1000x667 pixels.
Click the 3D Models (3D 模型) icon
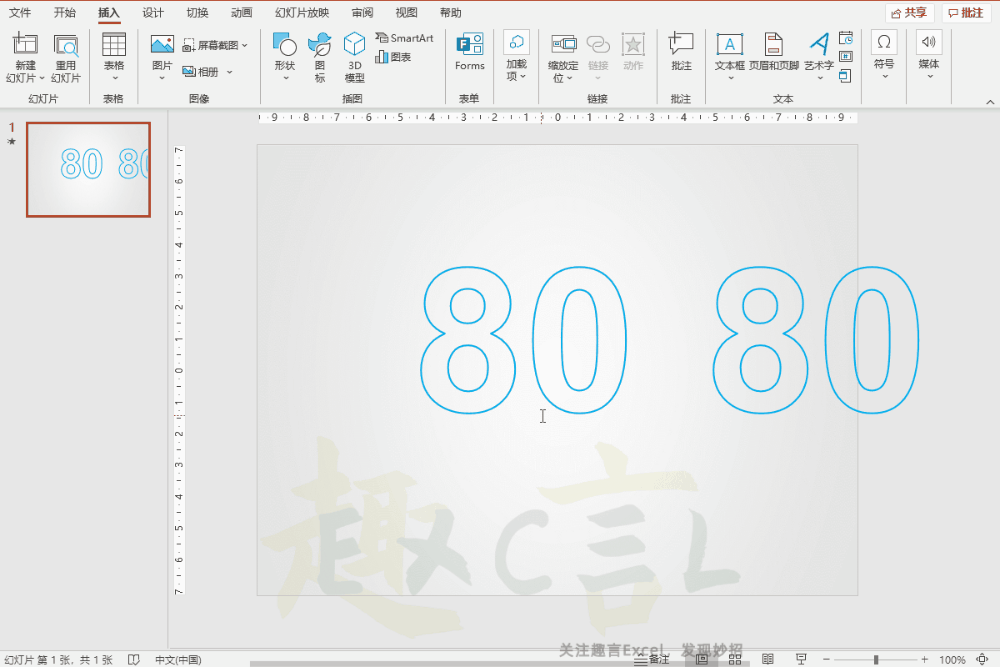click(355, 45)
